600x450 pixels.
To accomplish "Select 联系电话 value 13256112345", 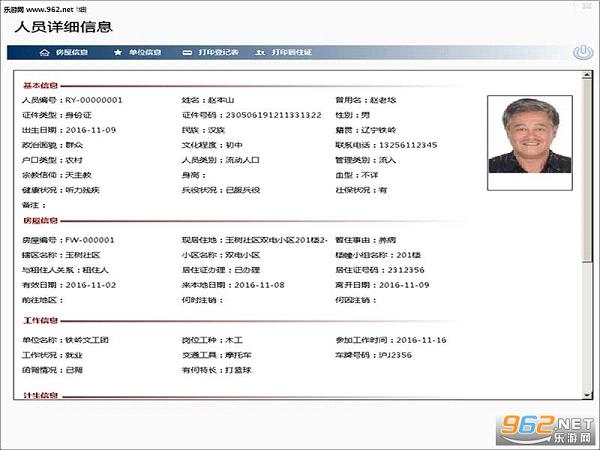I will (408, 145).
